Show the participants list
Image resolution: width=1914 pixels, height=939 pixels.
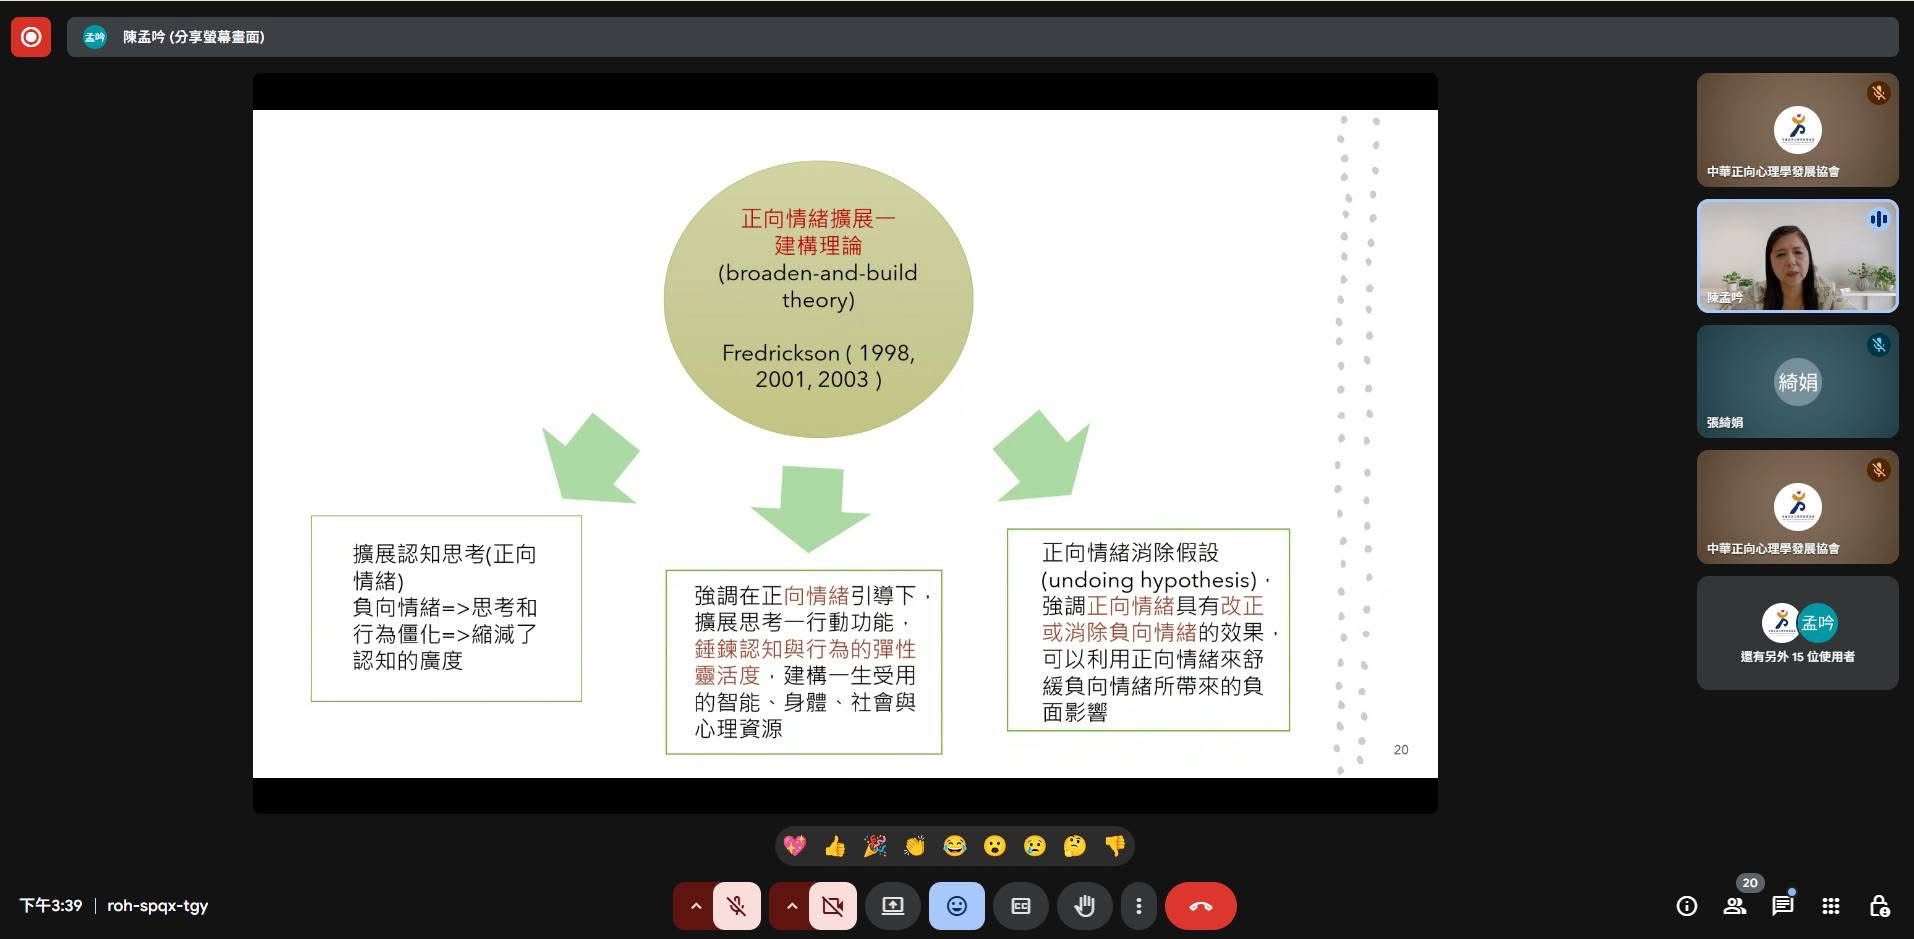click(1735, 906)
